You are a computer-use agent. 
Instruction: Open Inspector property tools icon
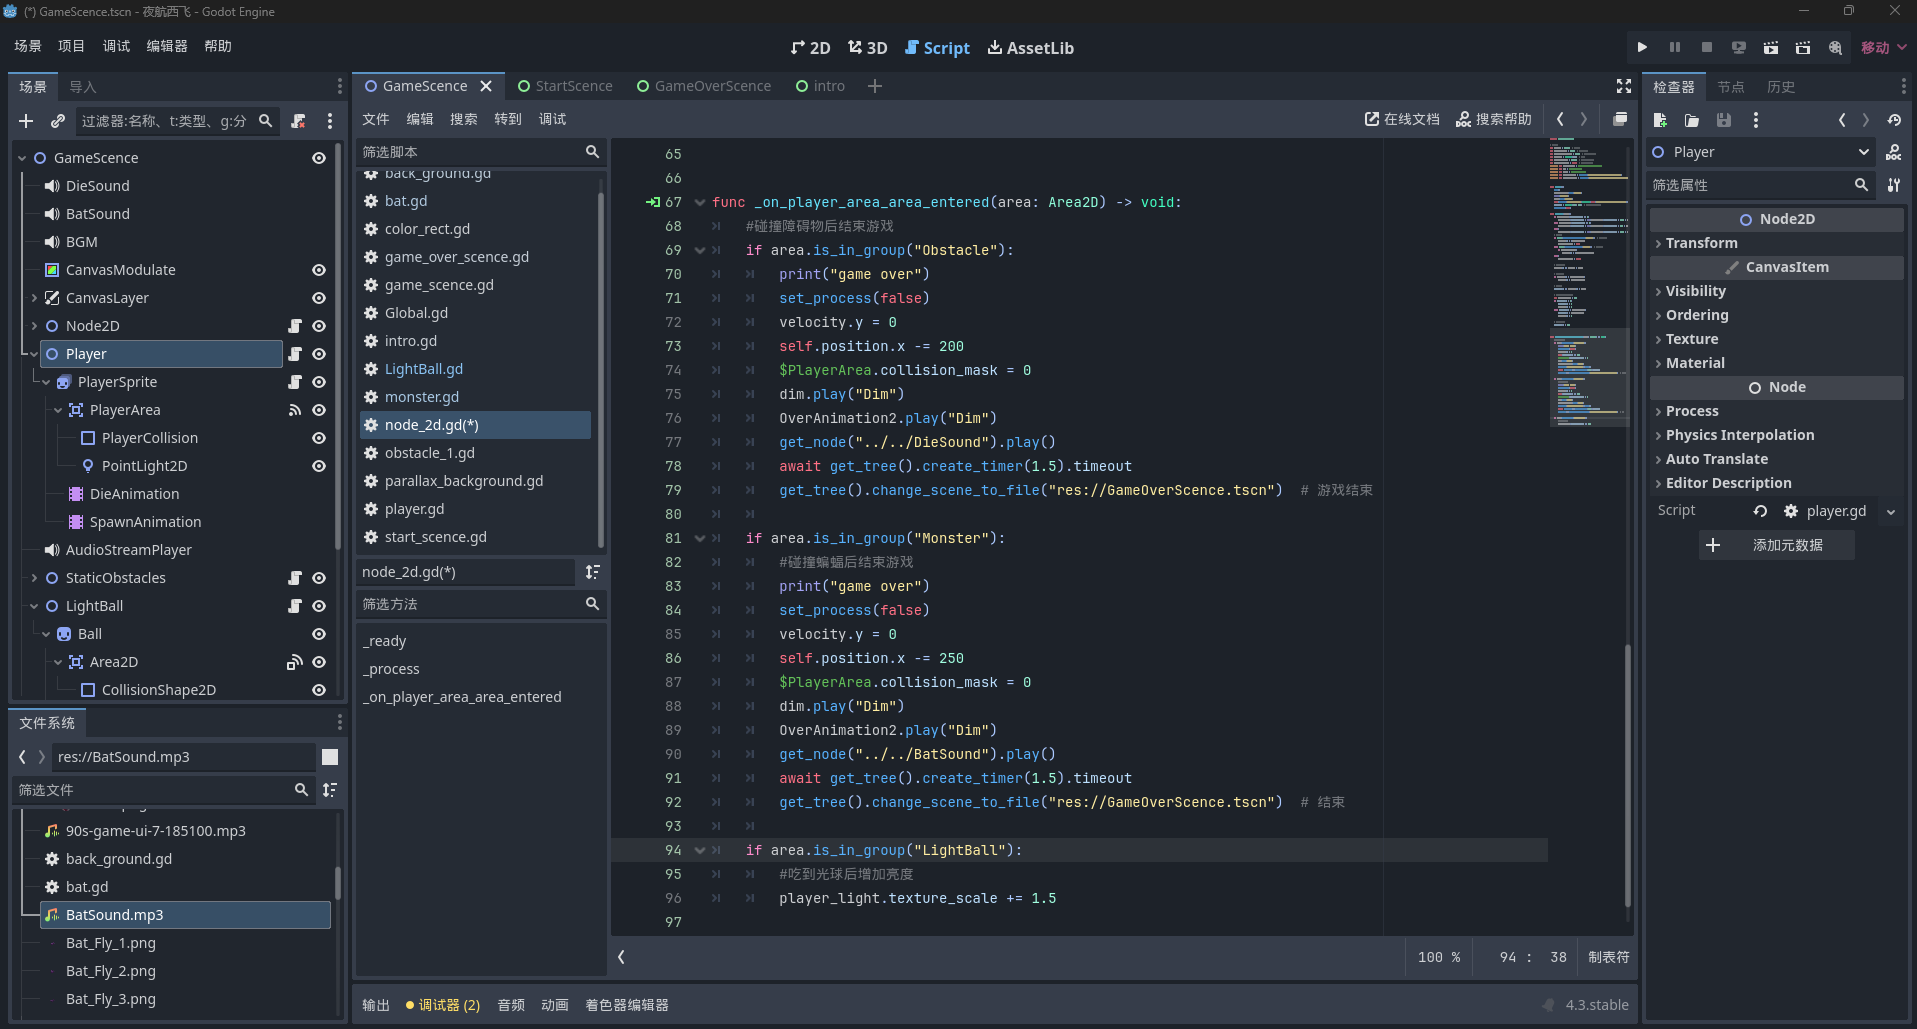point(1893,185)
